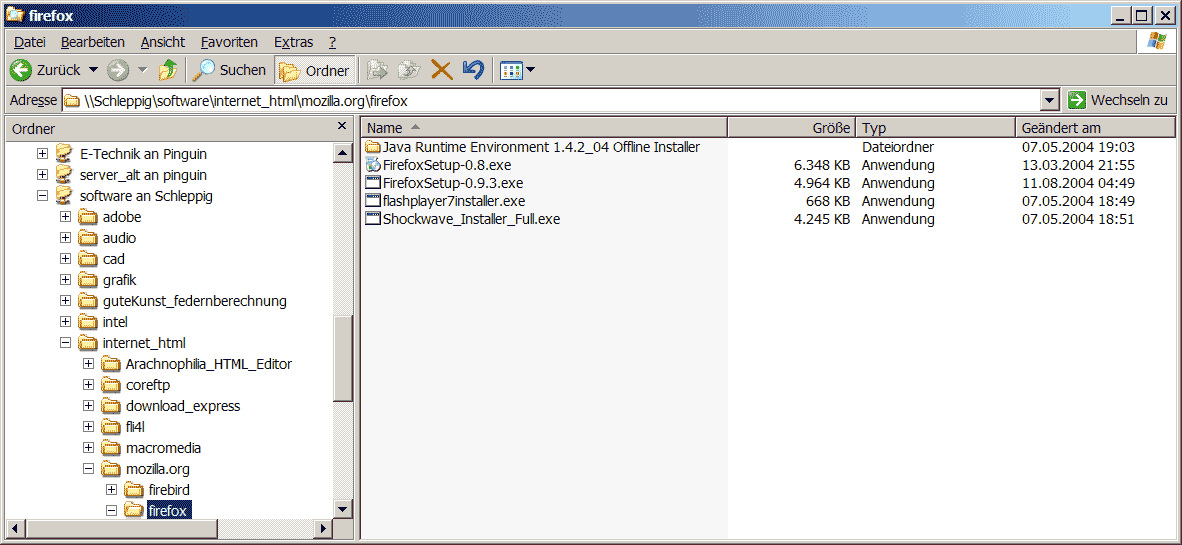Select the Shockwave_Installer_Full.exe file icon

(372, 219)
